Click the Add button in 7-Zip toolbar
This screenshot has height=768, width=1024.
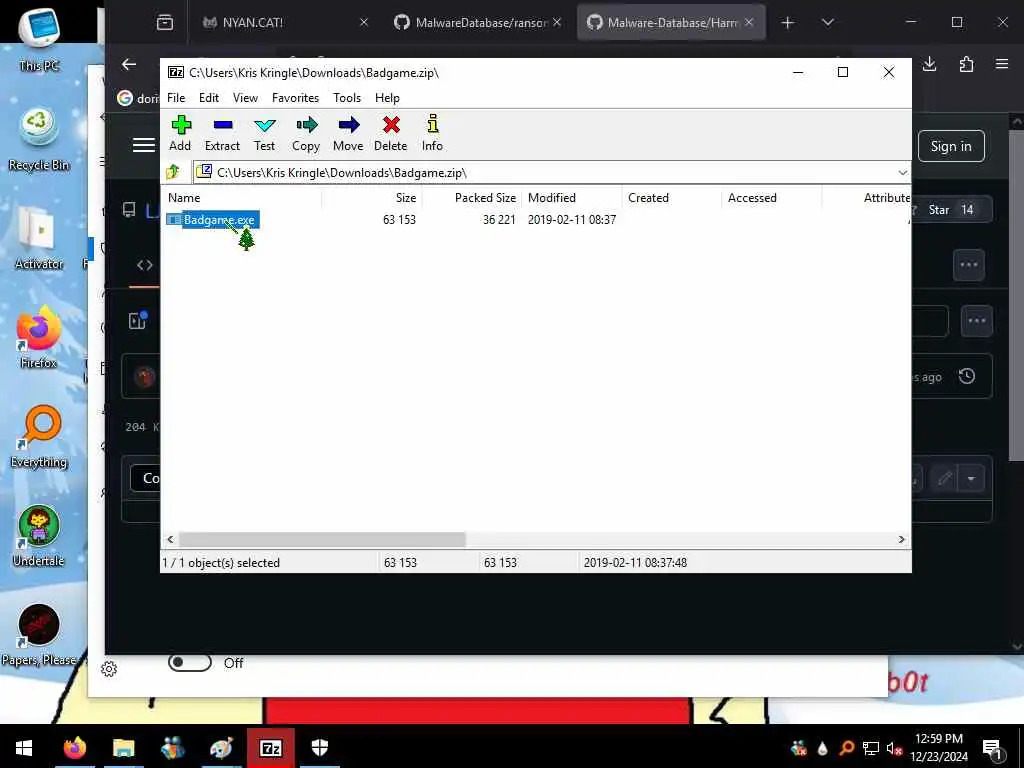click(180, 134)
